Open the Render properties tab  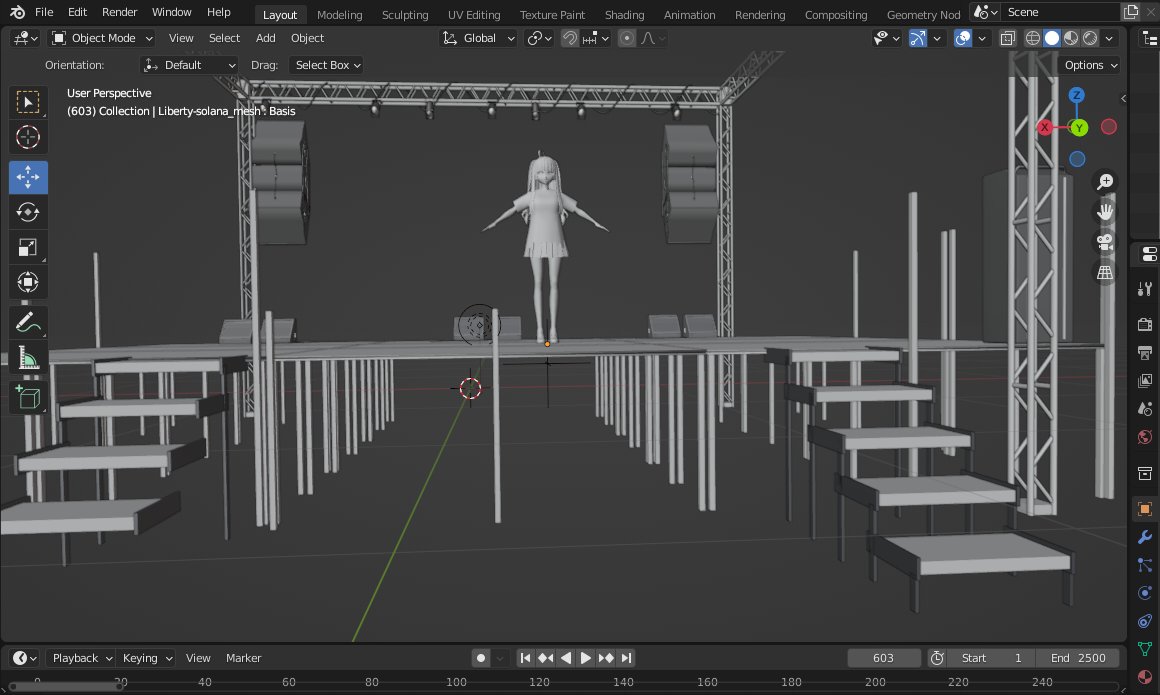1144,324
